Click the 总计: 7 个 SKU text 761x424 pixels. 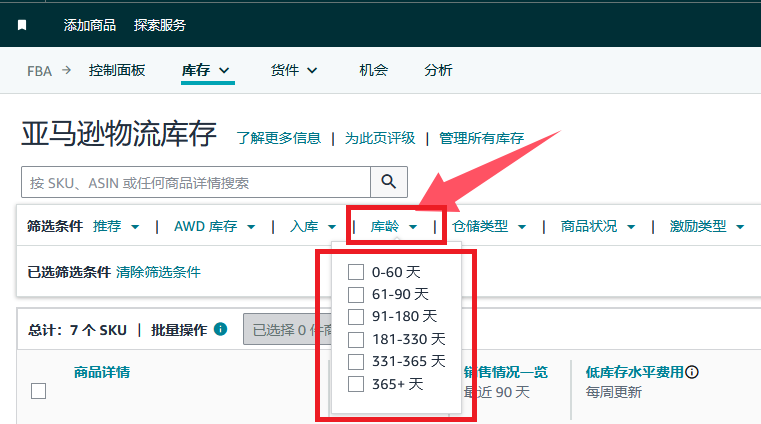pyautogui.click(x=77, y=330)
